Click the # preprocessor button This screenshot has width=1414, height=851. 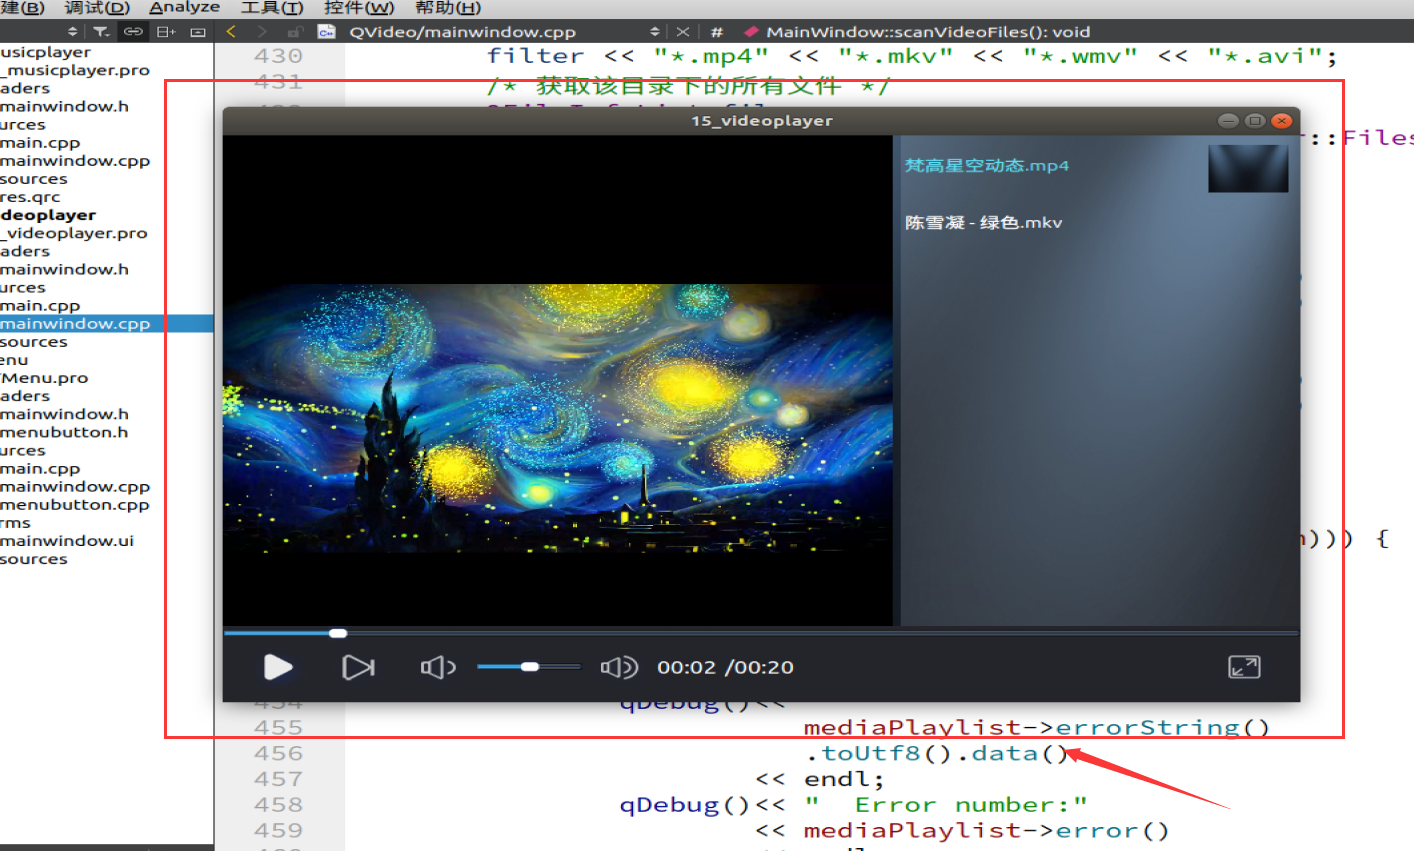[716, 32]
